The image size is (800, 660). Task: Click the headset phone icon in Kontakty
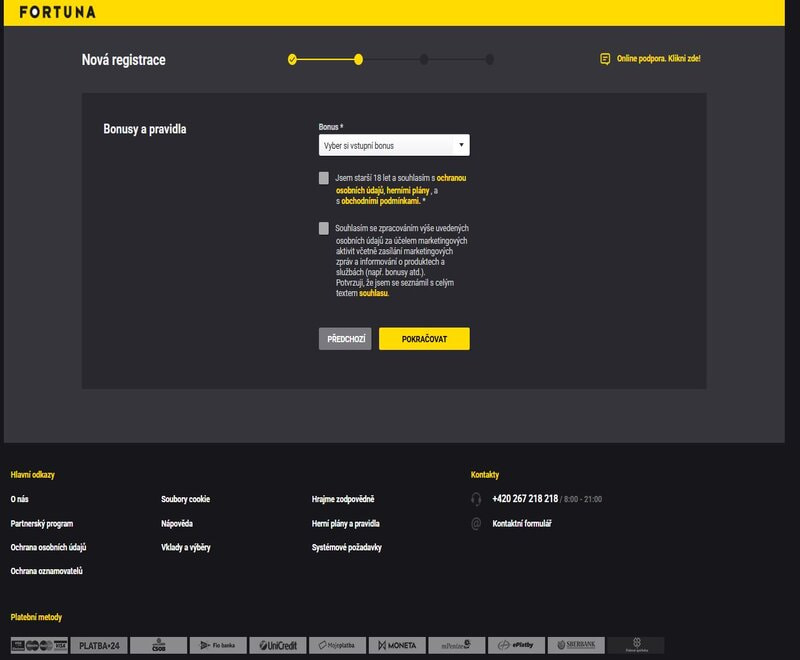pos(476,499)
